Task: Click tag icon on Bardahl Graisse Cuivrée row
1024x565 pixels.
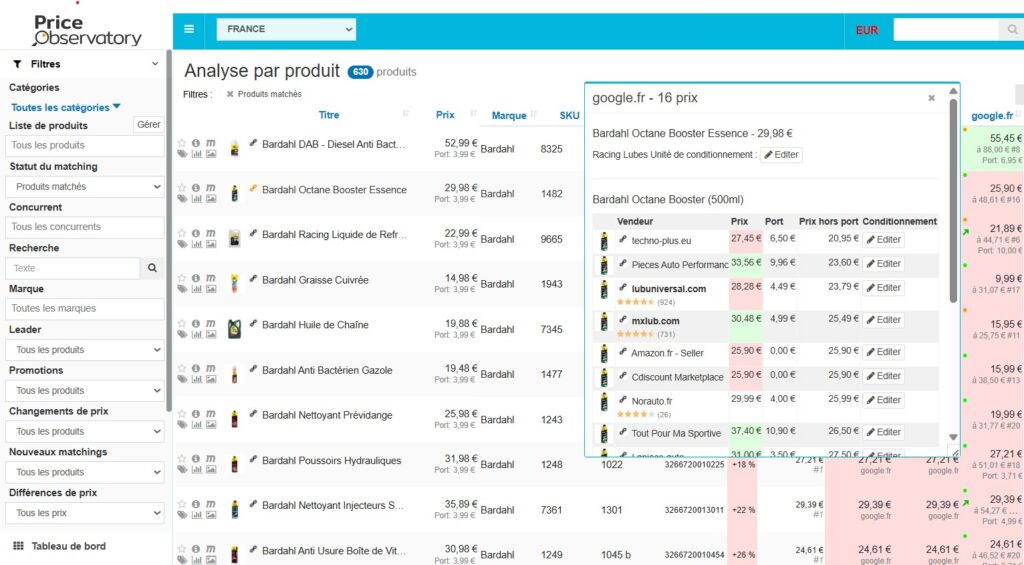Action: point(182,289)
